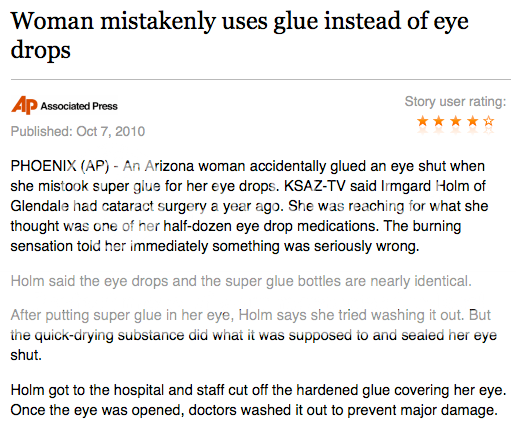The height and width of the screenshot is (432, 516).
Task: Click the headline 'Woman mistakenly uses glue'
Action: tap(164, 21)
